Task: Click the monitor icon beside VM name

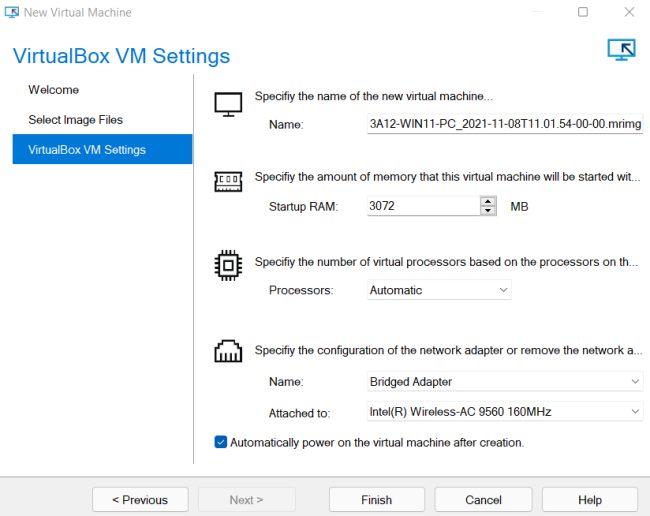Action: coord(228,104)
